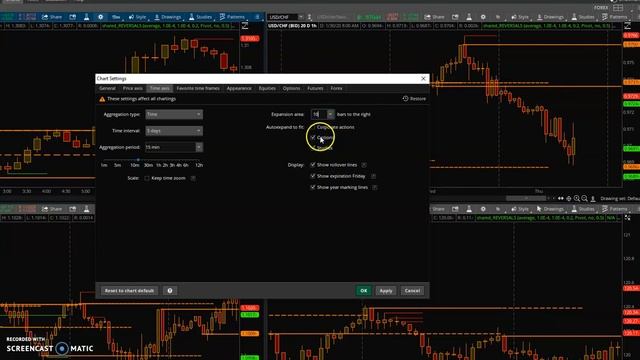Maximize the blue-highlighted chart cell

tap(244, 26)
